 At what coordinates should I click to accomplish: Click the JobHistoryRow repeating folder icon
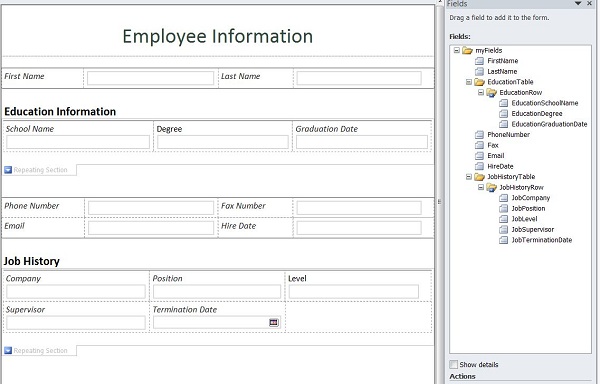coord(492,187)
